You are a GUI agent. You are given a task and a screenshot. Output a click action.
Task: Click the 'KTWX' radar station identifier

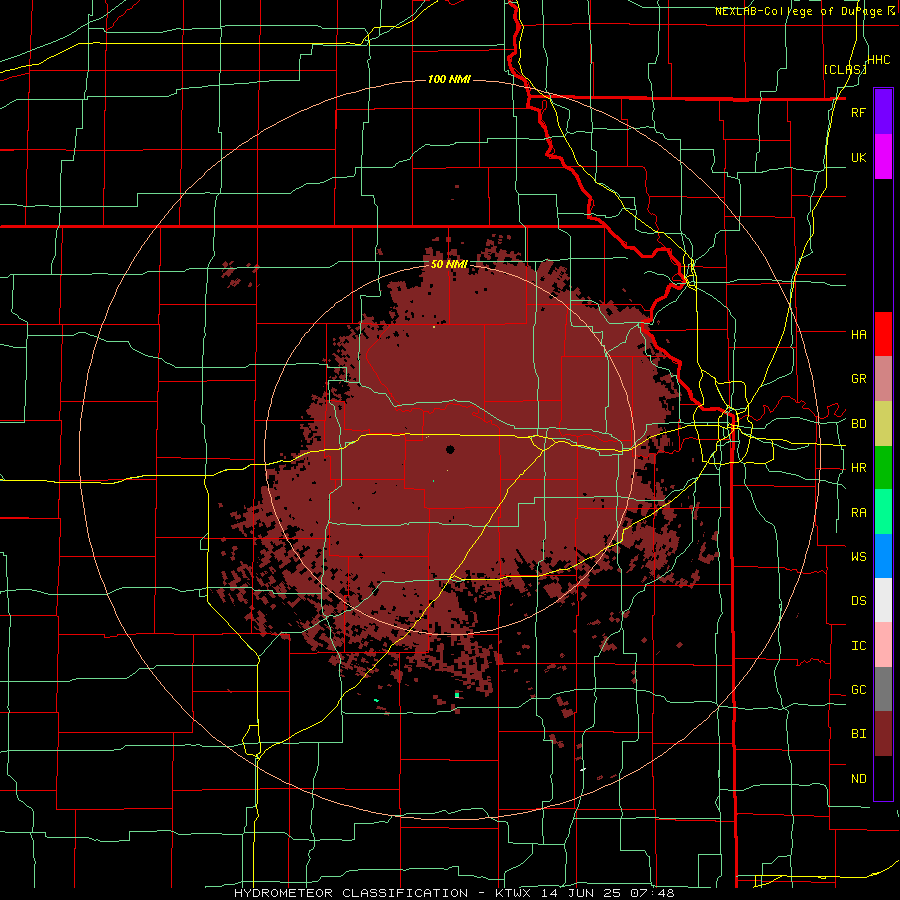[511, 893]
